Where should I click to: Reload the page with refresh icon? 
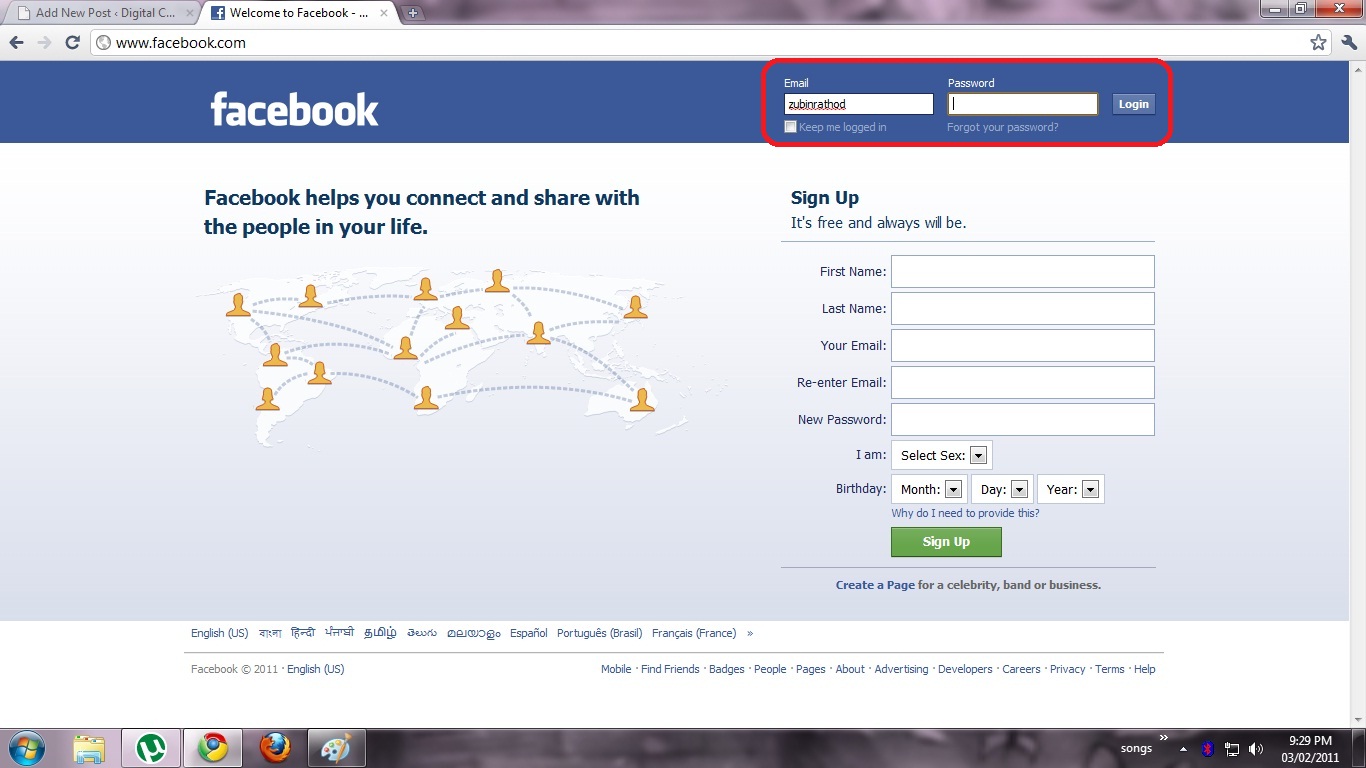point(72,43)
